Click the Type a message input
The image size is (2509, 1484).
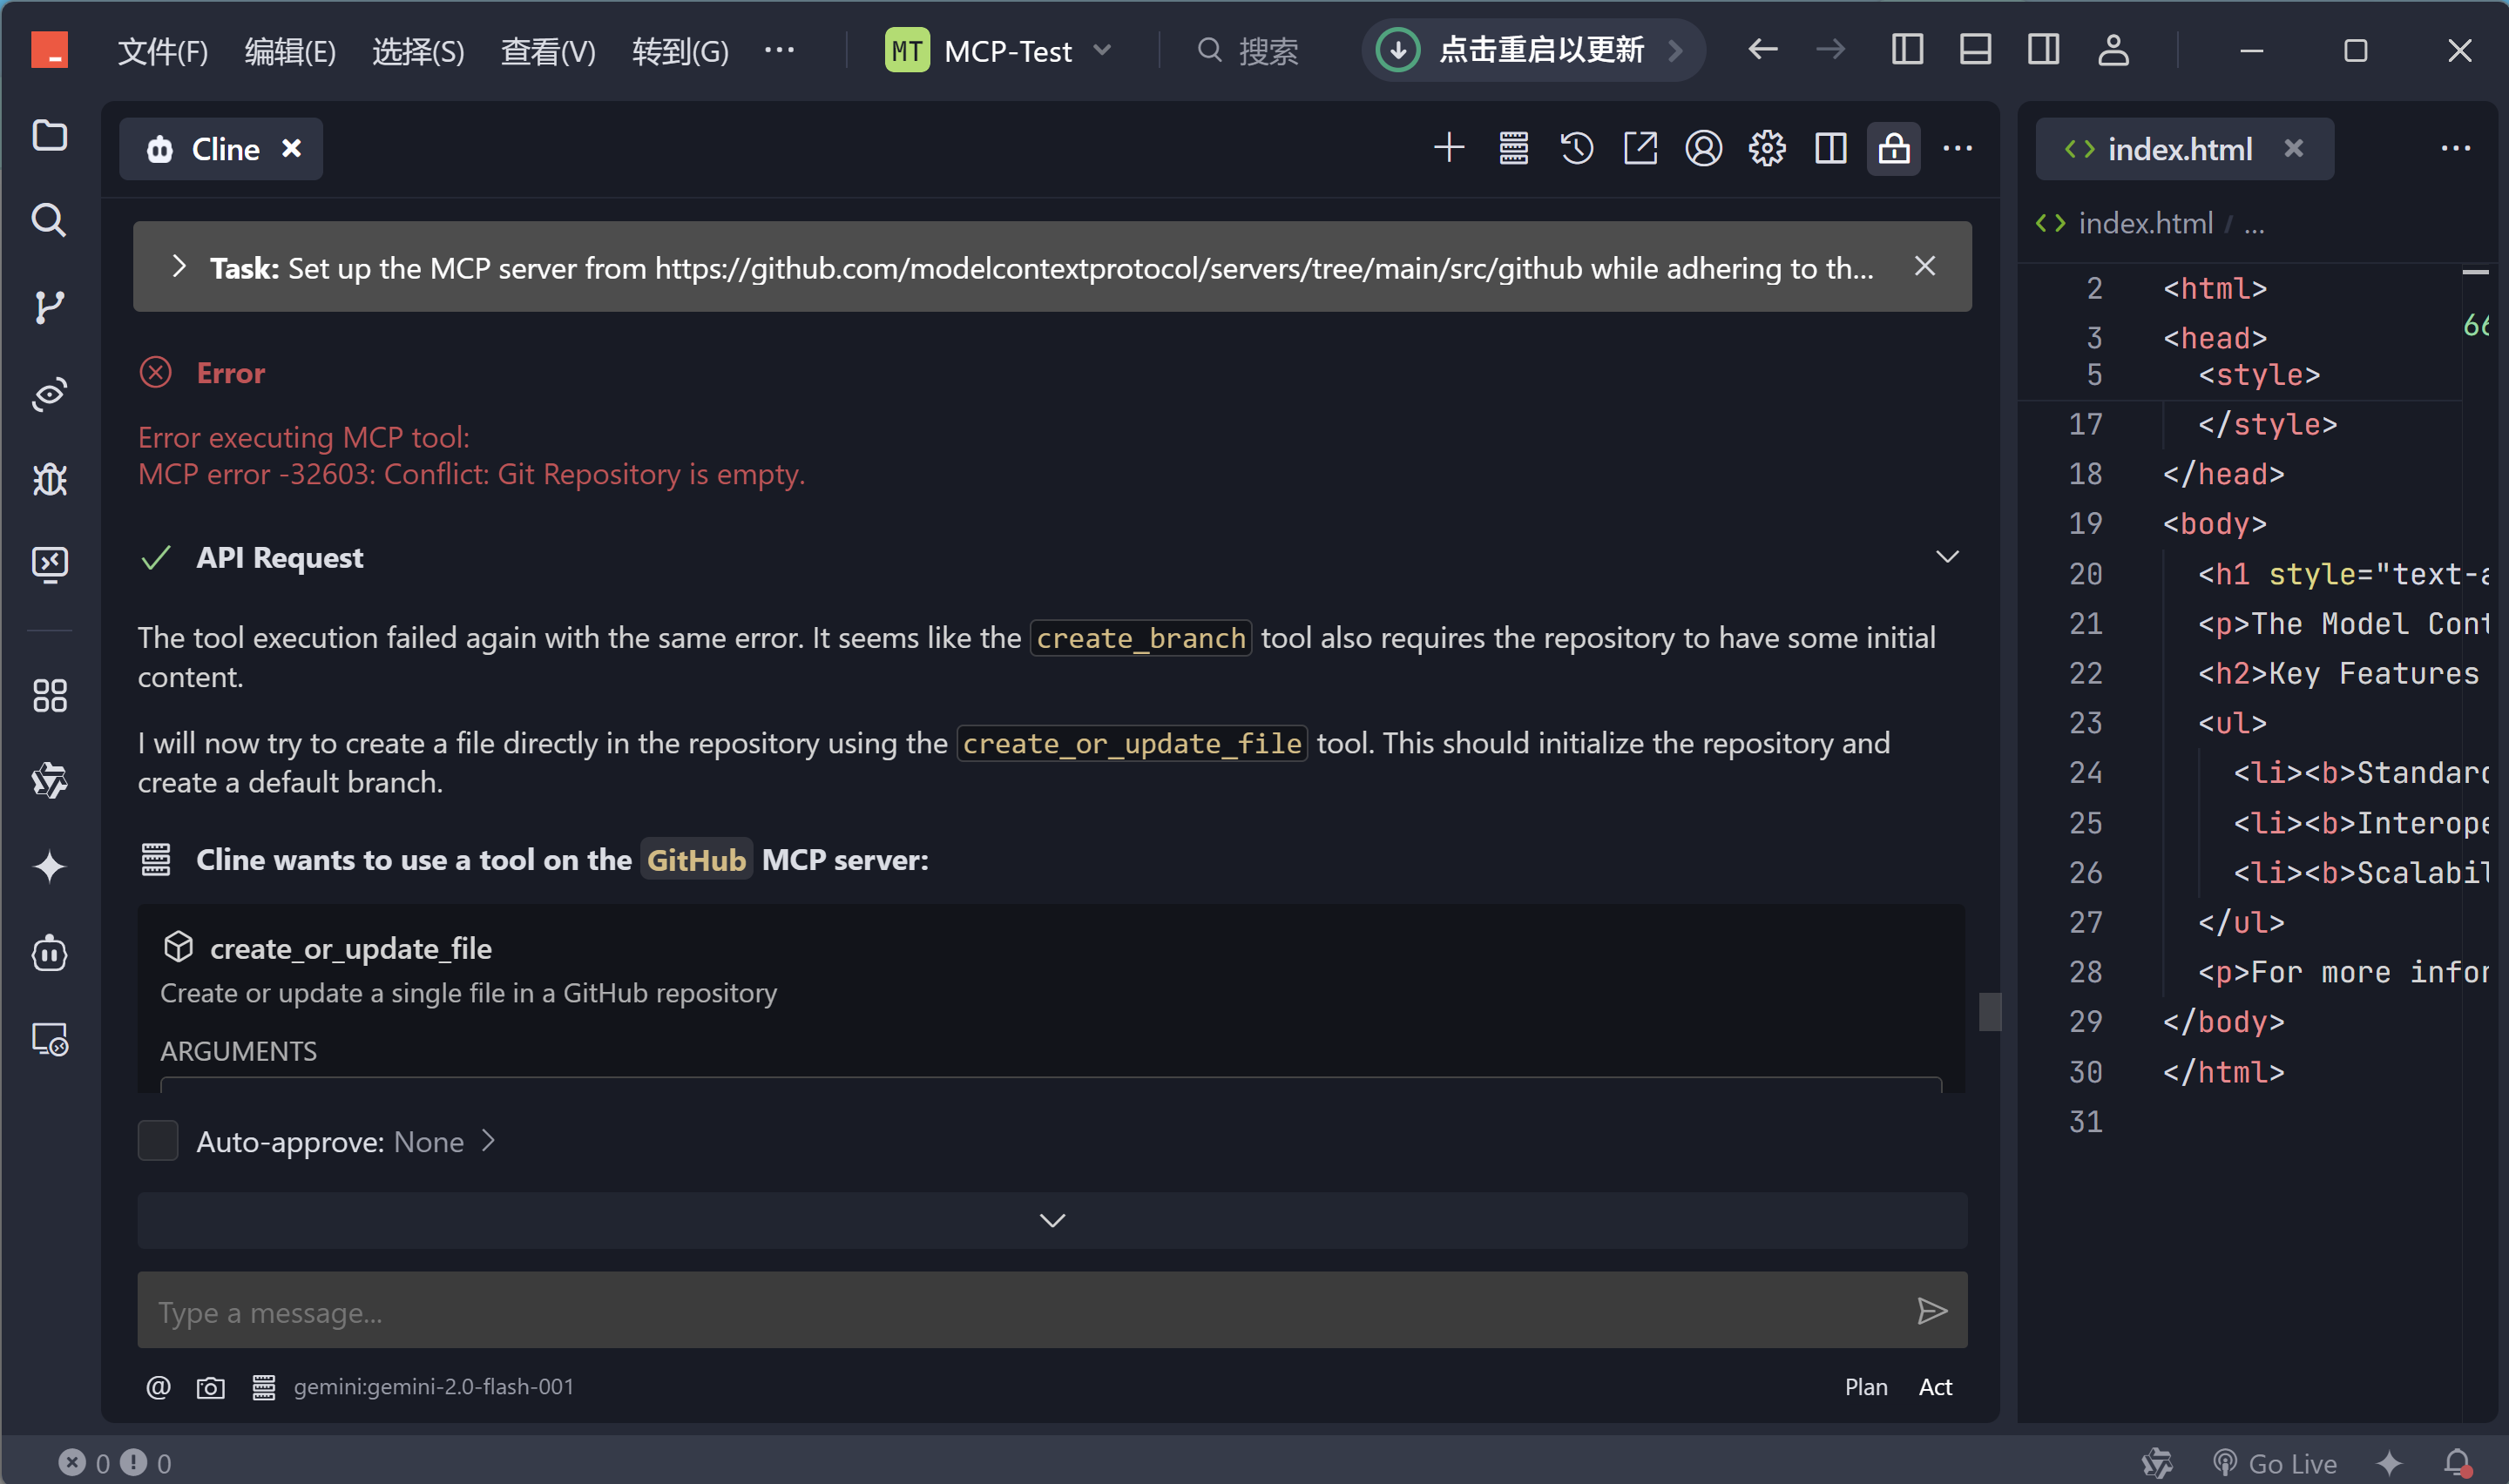1020,1311
